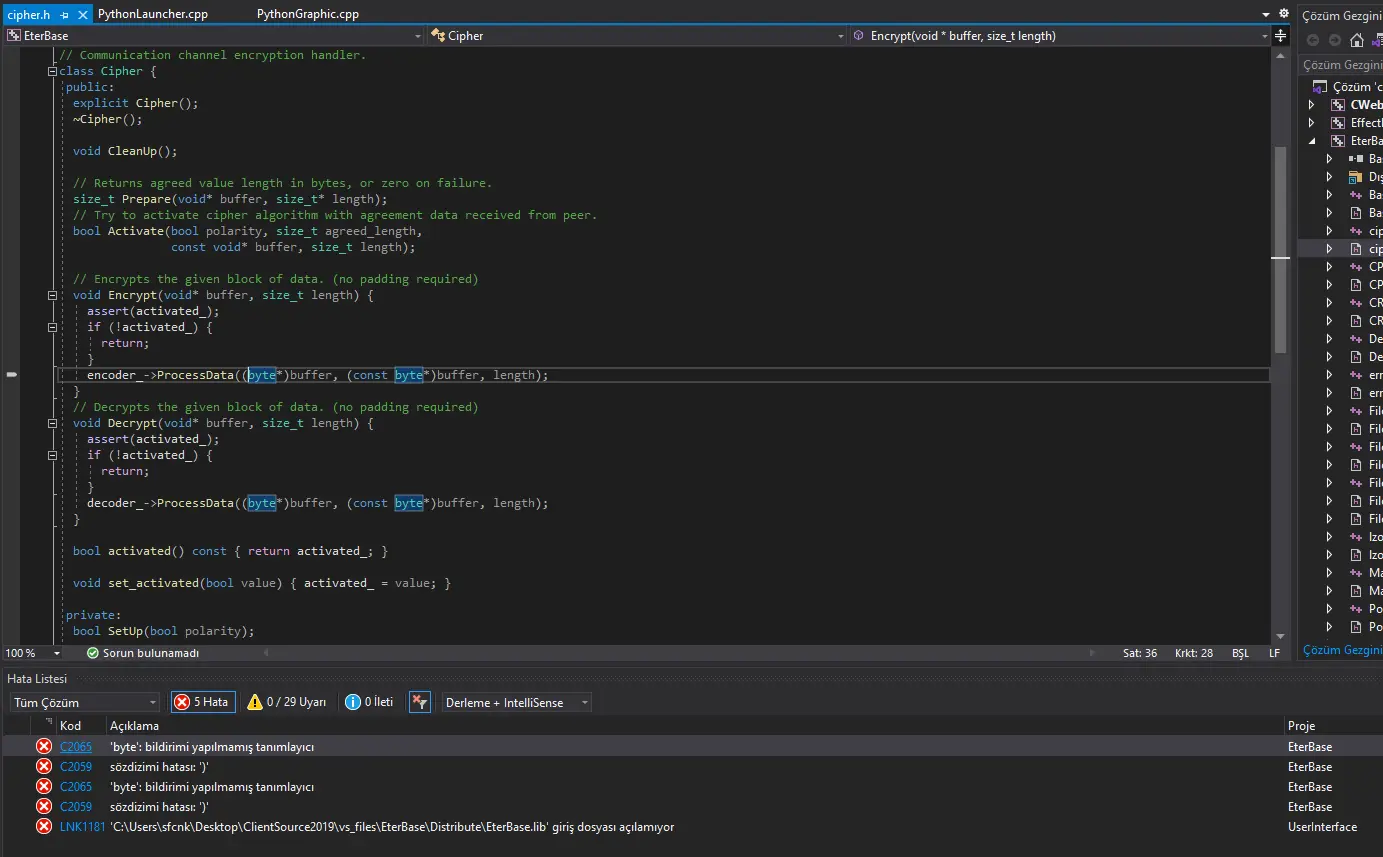
Task: Click the green 'Sorun bulunamadı' health check icon
Action: [x=91, y=652]
